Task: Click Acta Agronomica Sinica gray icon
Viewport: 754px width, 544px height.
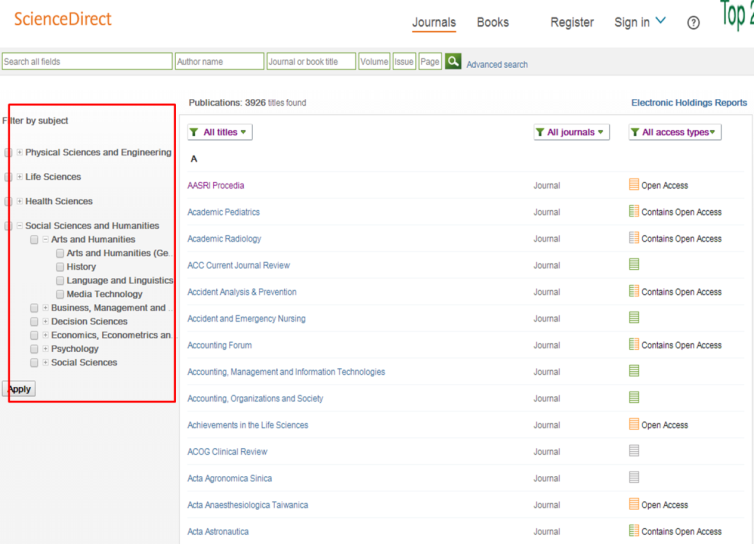Action: 634,477
